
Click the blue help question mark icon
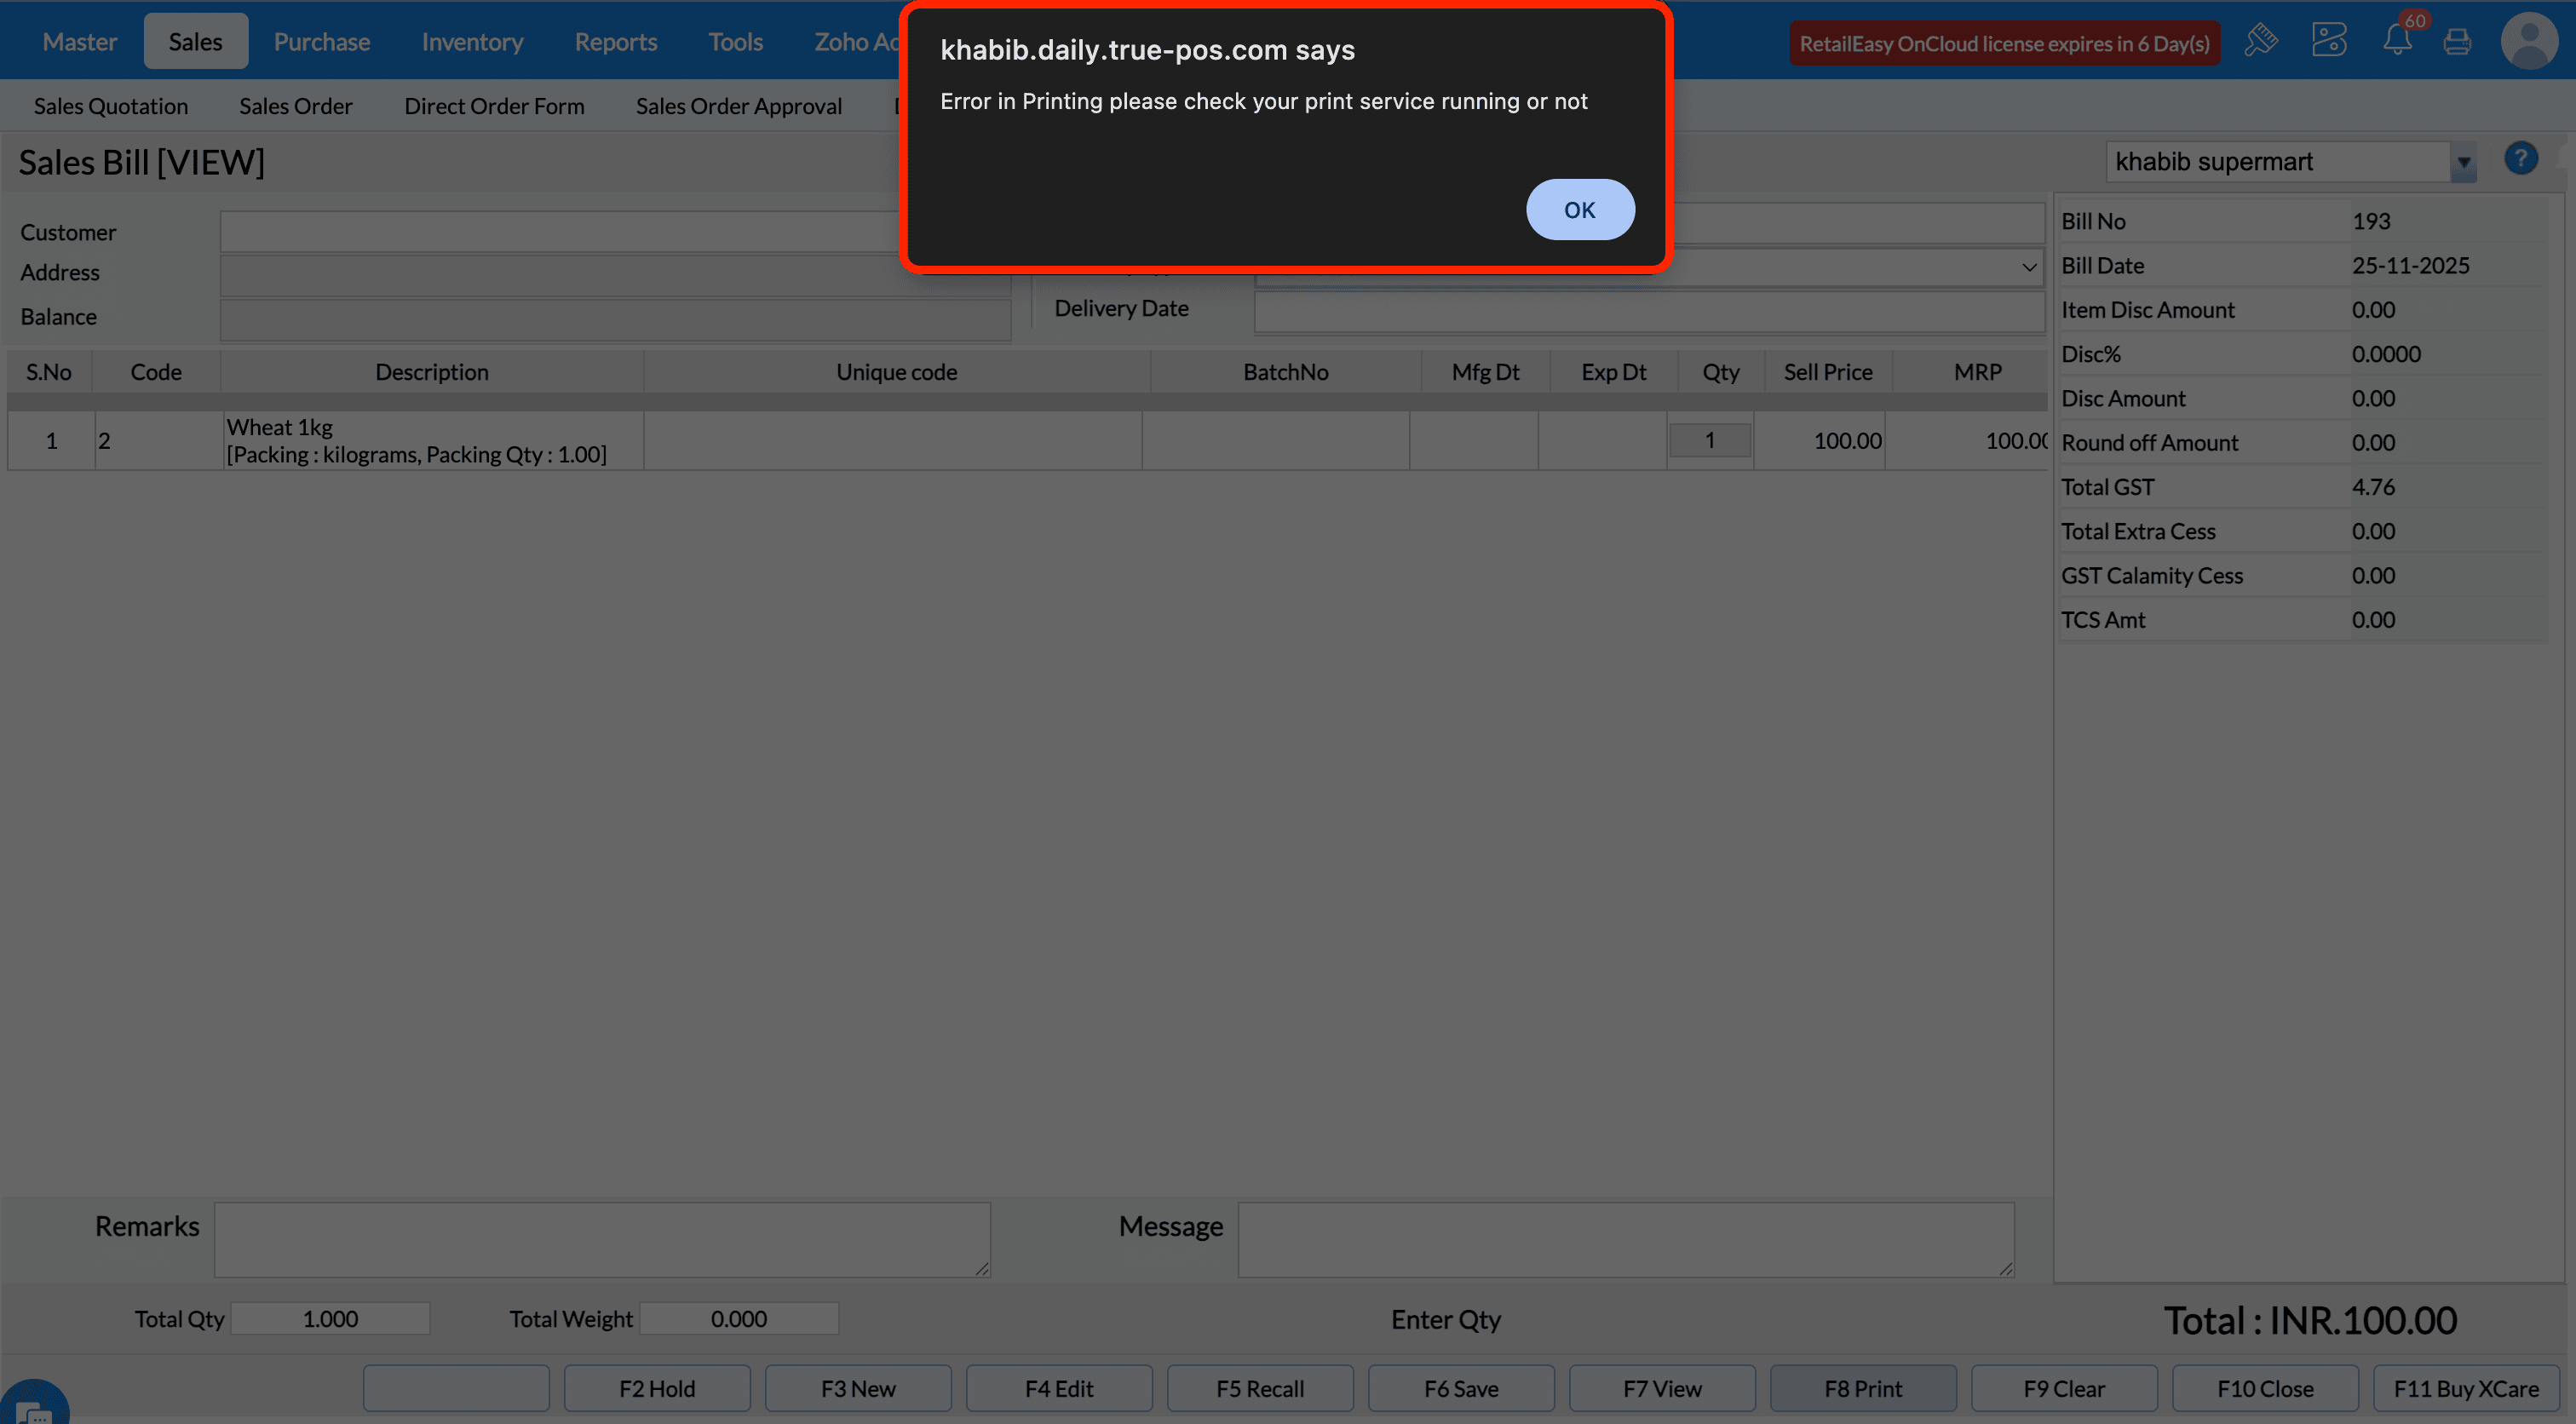click(2520, 158)
